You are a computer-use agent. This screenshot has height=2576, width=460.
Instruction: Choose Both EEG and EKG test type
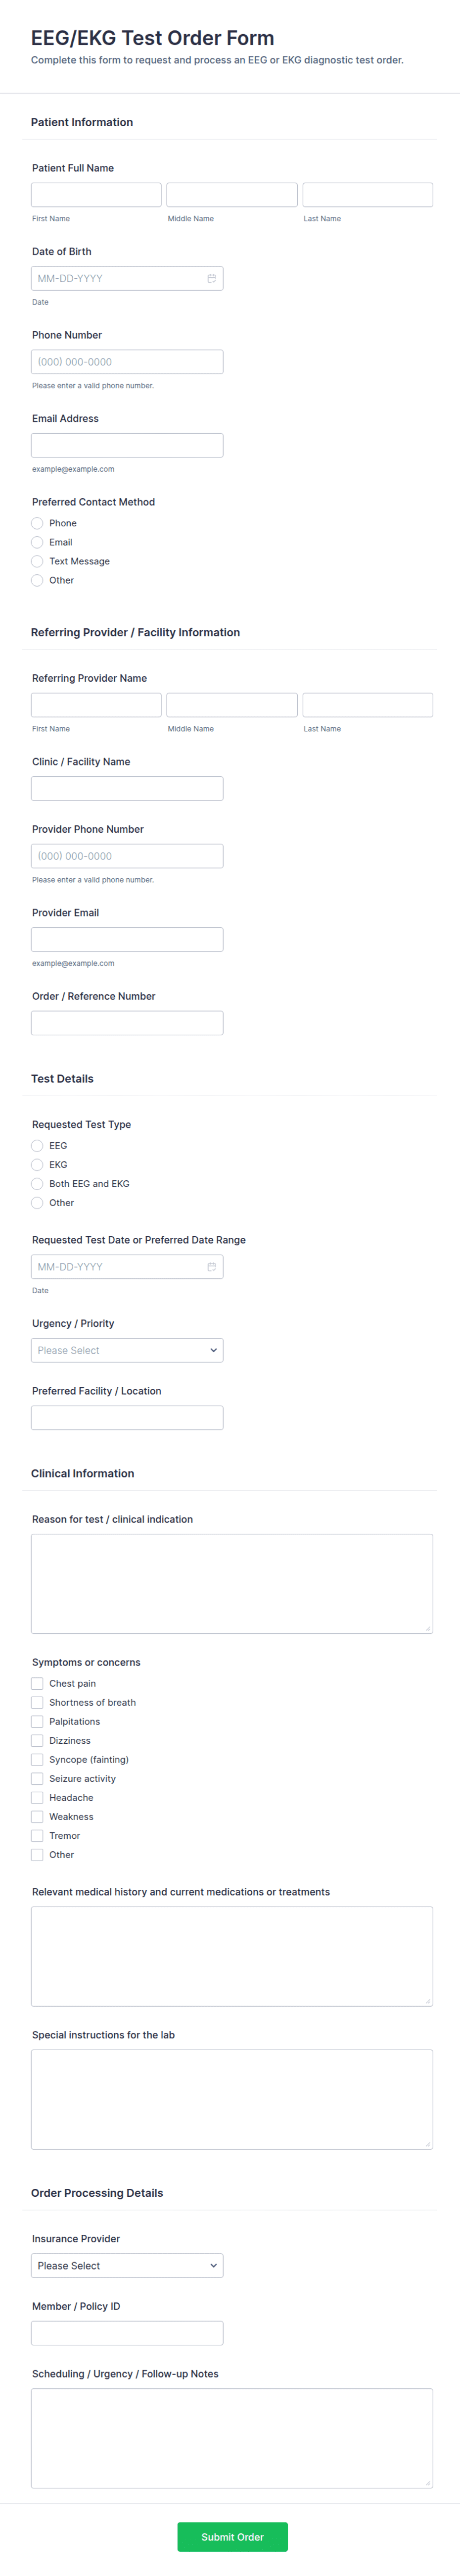[37, 1184]
